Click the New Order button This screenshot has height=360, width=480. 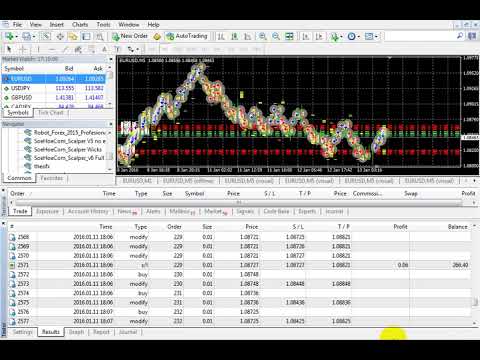[130, 36]
